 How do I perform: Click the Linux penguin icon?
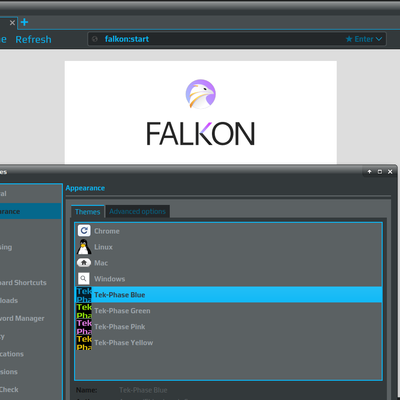(84, 247)
